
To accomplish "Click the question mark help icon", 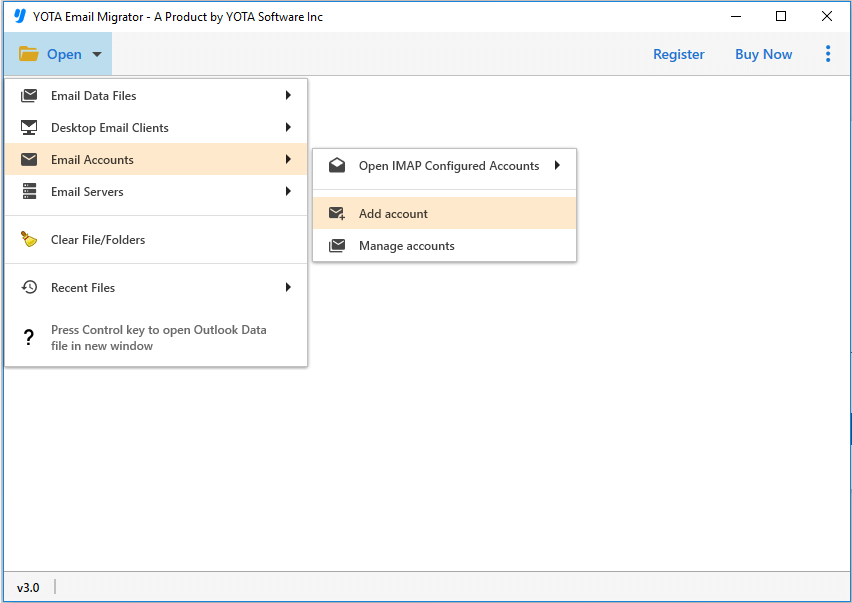I will (28, 337).
